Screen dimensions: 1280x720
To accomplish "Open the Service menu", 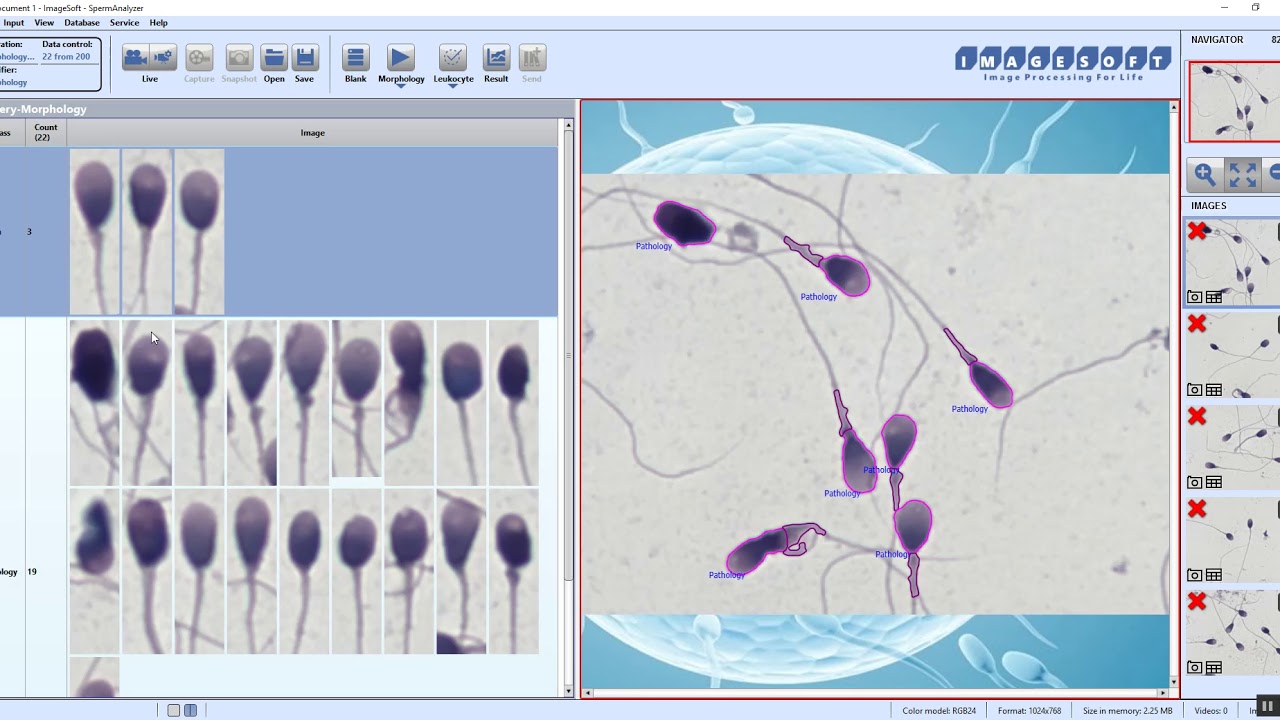I will point(124,22).
